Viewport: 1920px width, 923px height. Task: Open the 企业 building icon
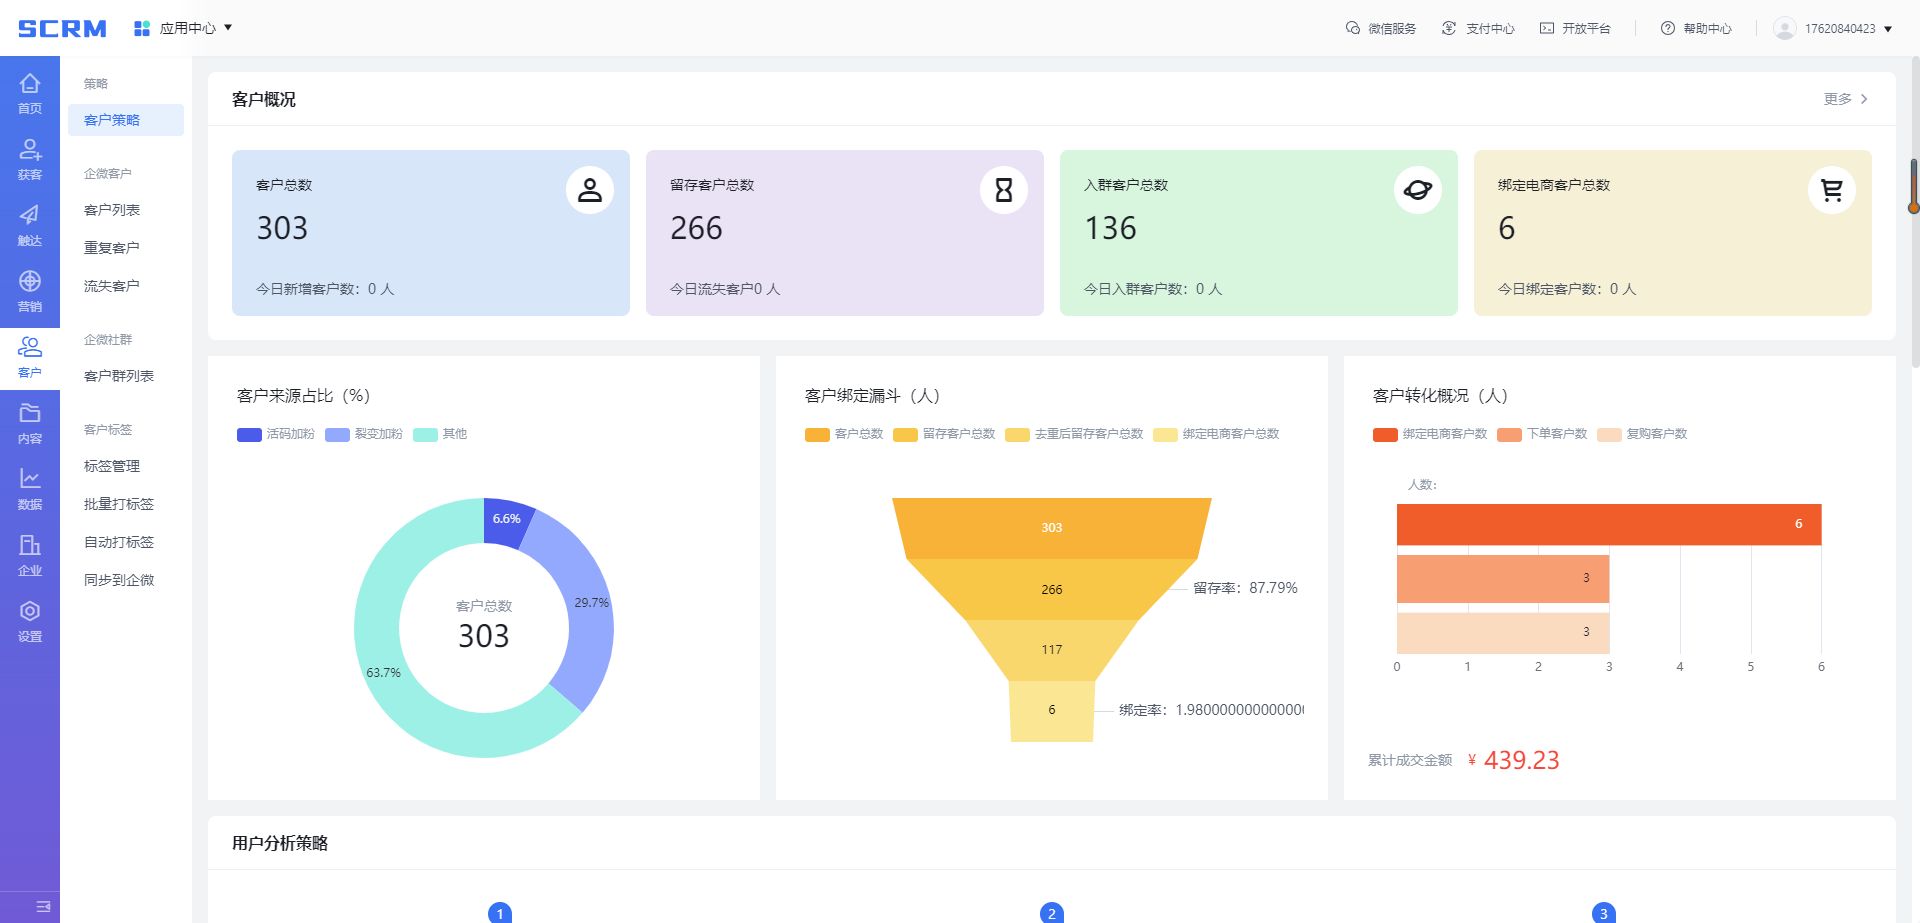click(30, 555)
